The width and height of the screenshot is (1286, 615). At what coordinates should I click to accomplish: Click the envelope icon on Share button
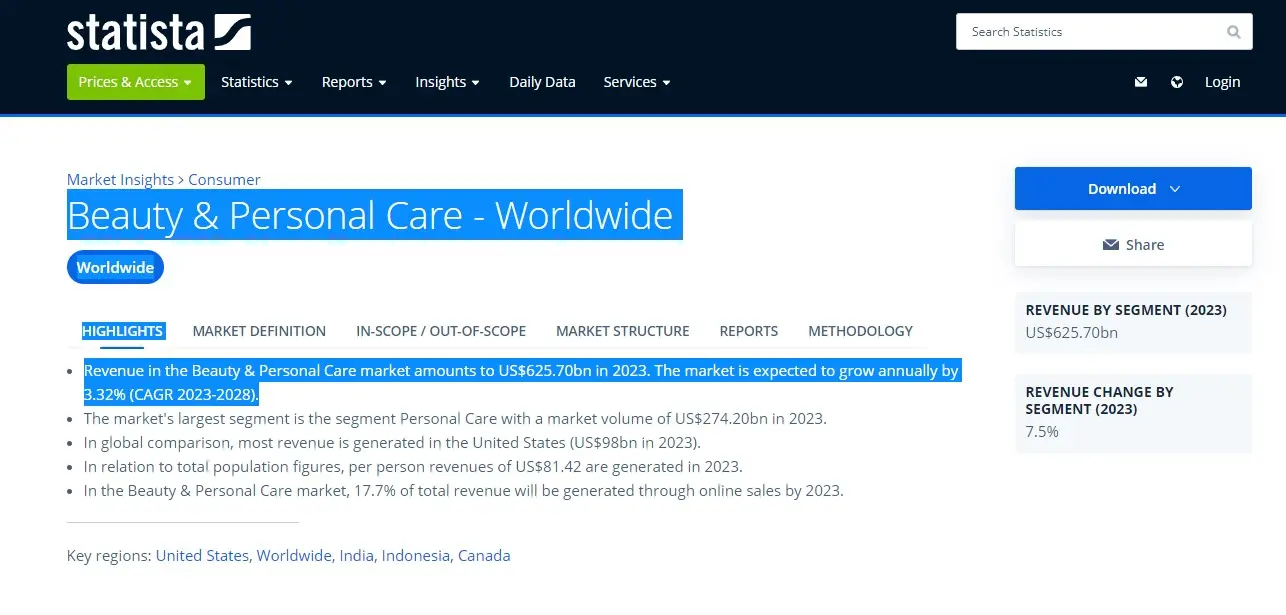1110,245
